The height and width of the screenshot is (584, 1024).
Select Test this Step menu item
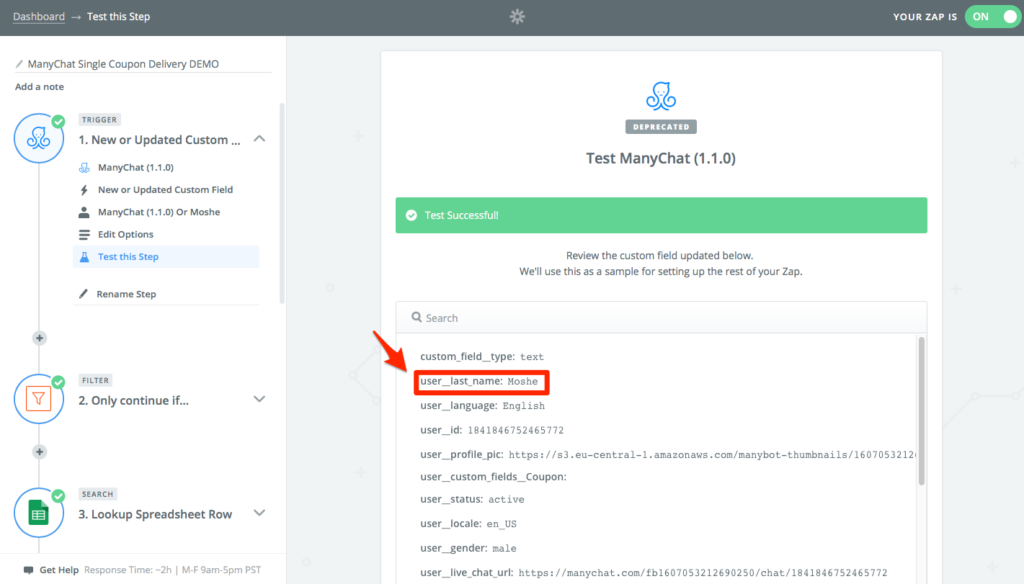[166, 257]
